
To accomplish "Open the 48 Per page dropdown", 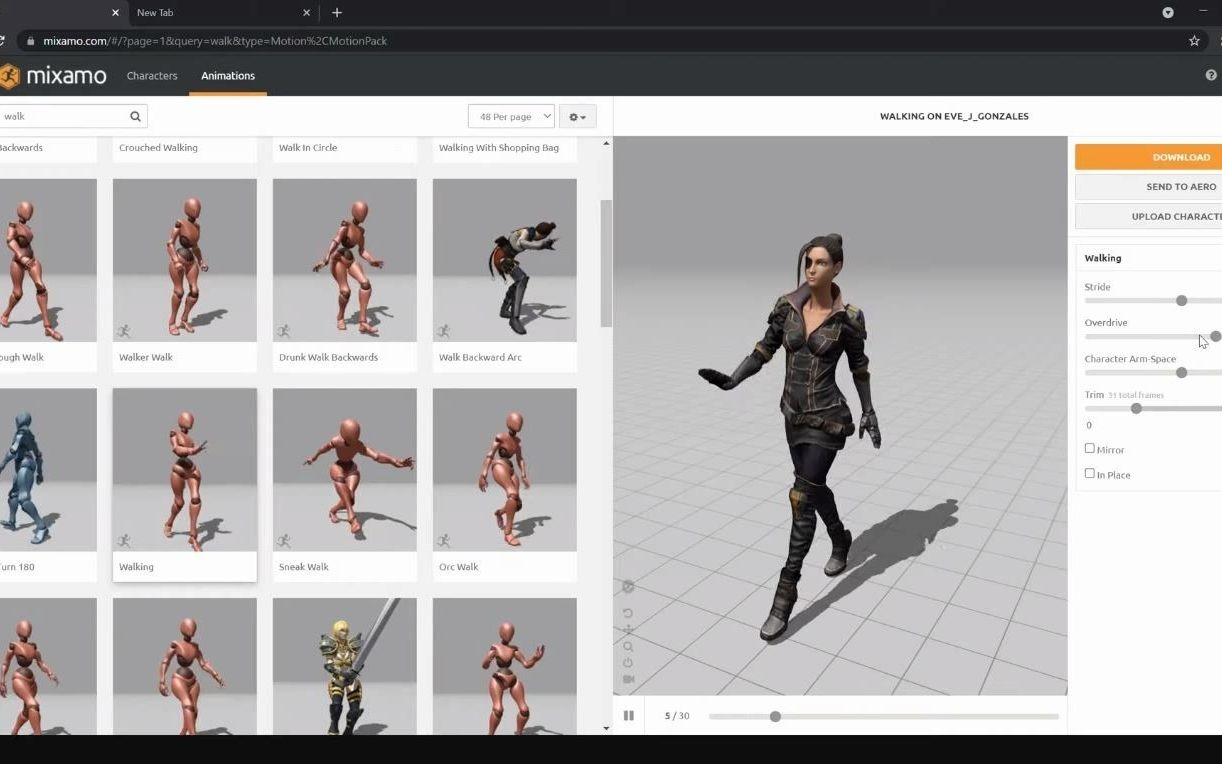I will (x=511, y=115).
